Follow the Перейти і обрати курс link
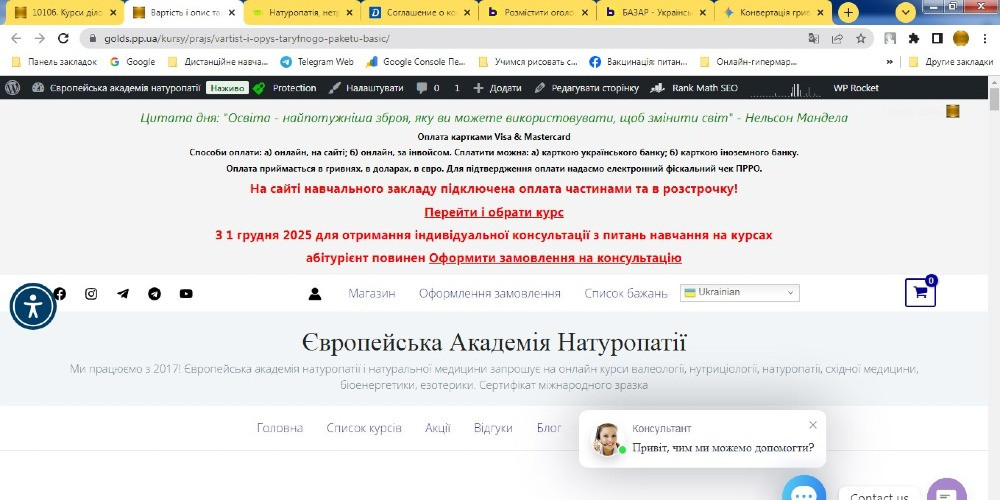1000x500 pixels. coord(494,212)
